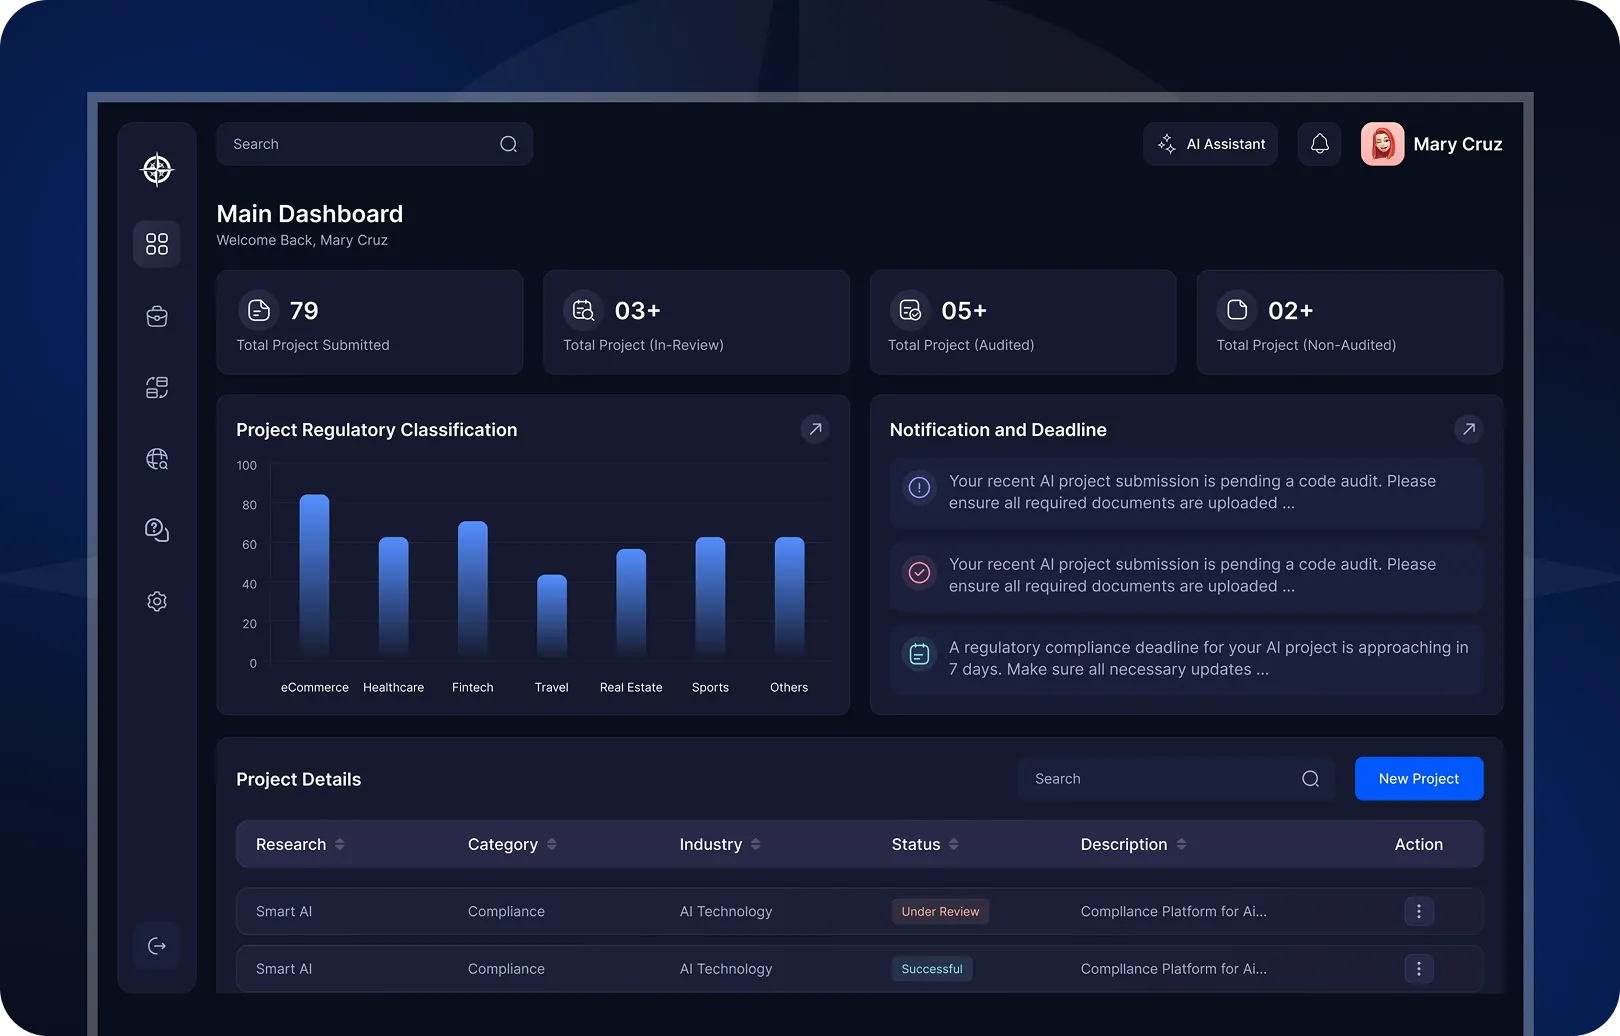
Task: Click the compass logo icon
Action: (x=157, y=170)
